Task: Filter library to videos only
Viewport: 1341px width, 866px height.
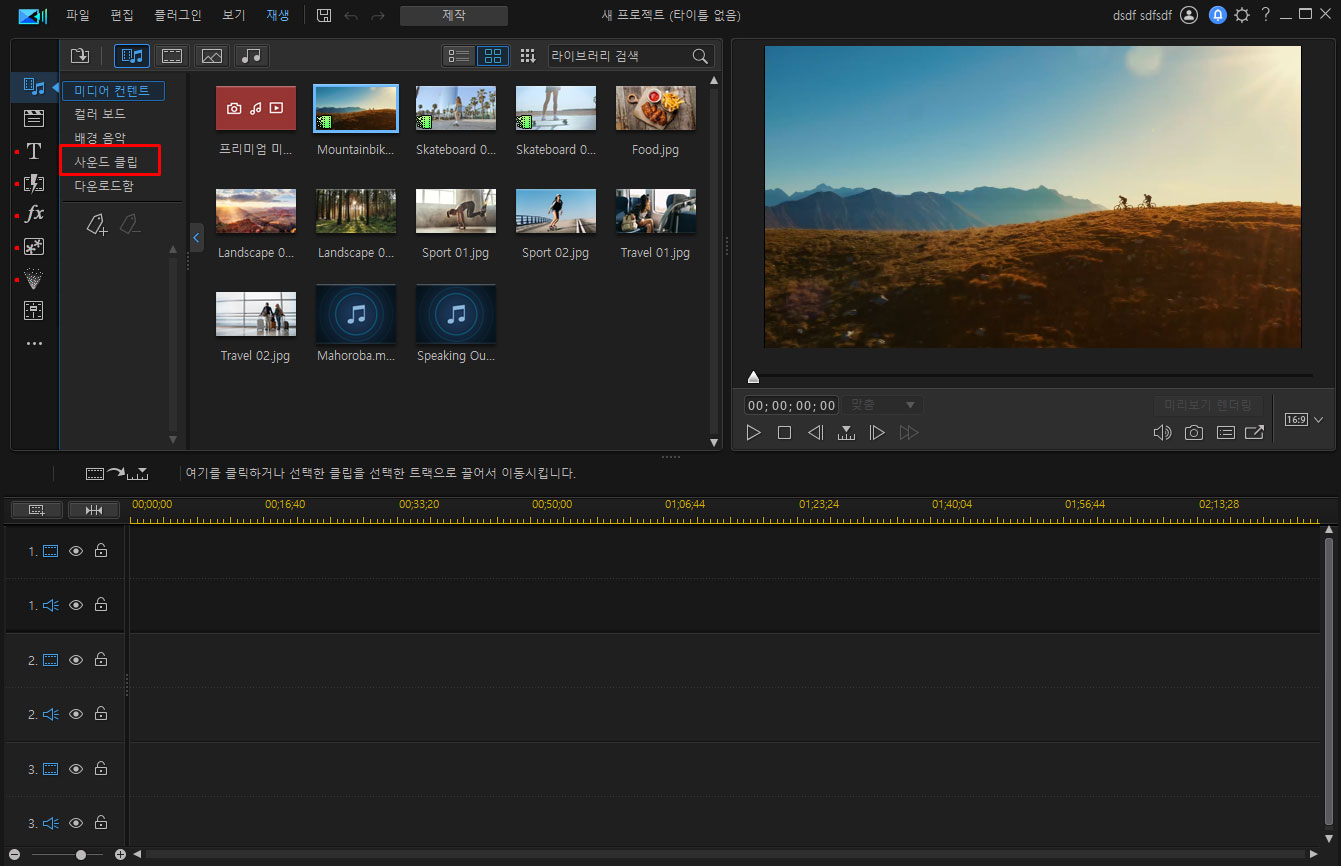Action: coord(172,56)
